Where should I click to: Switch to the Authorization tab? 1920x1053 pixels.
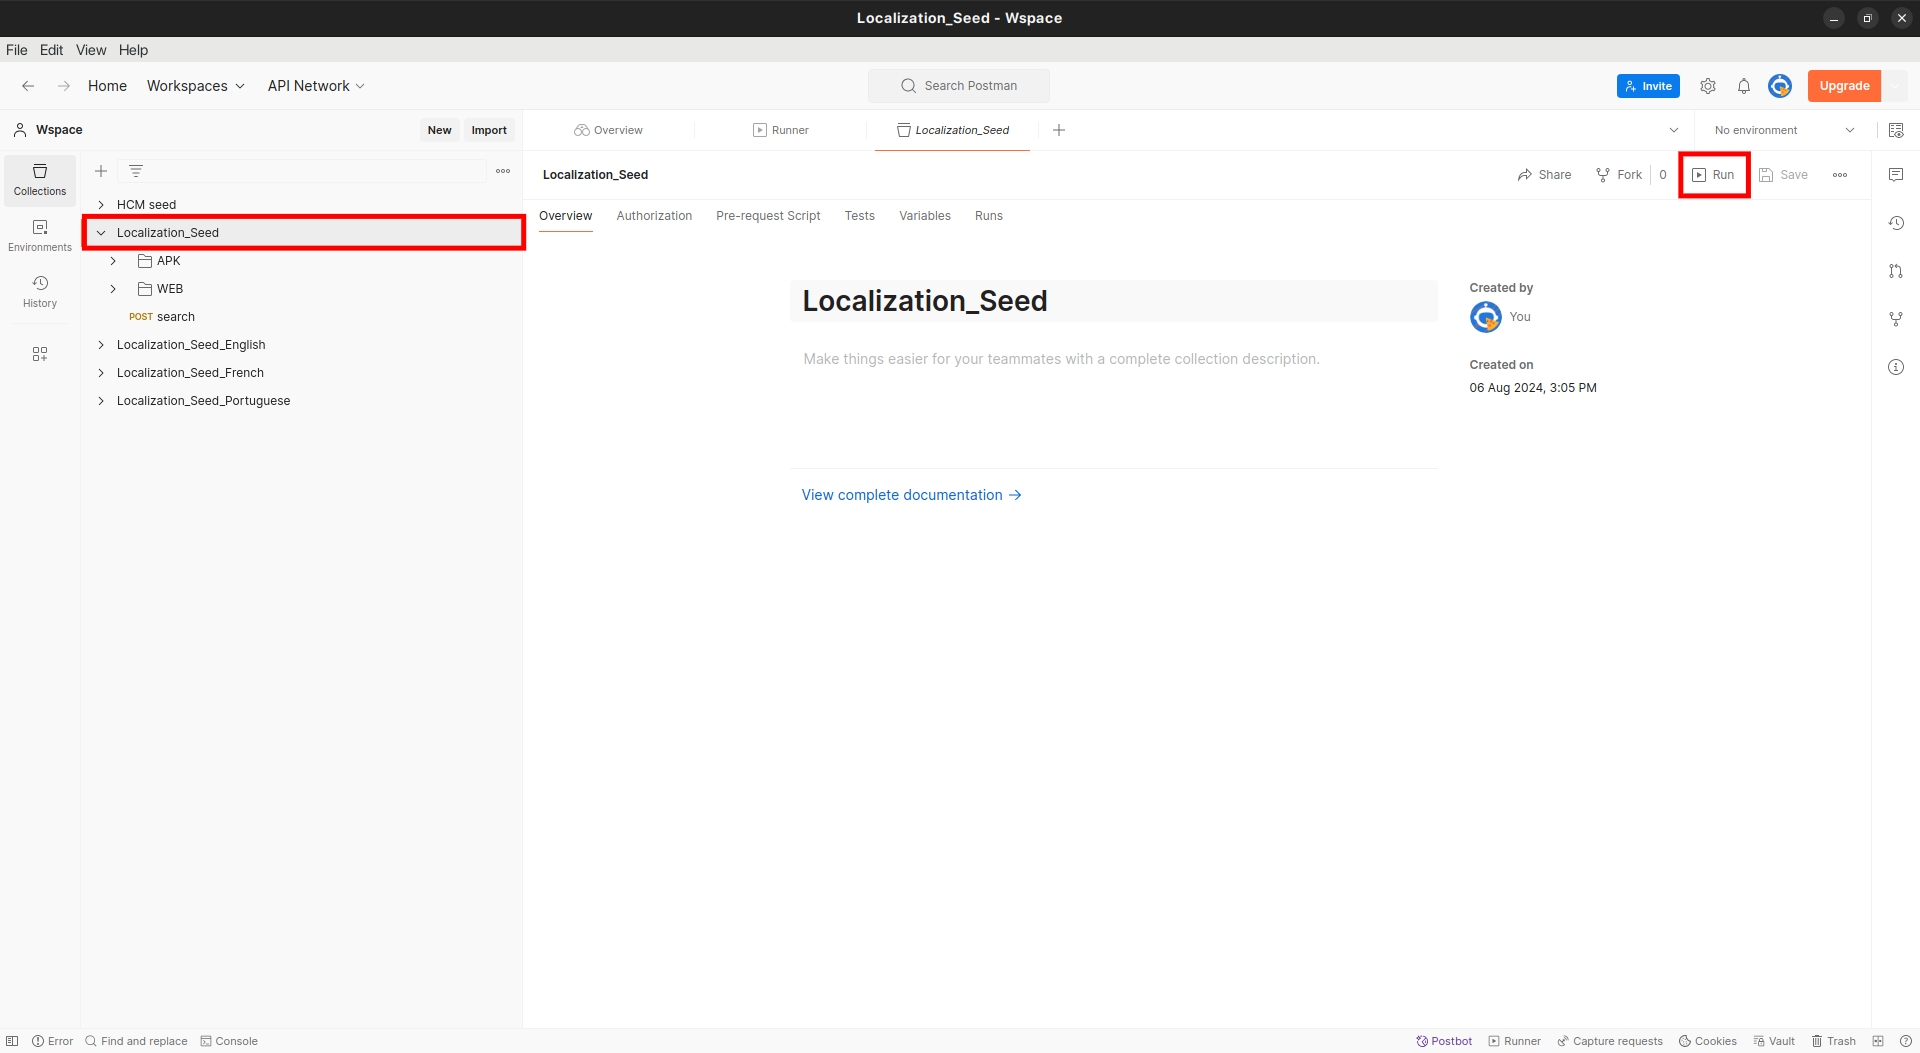point(654,216)
